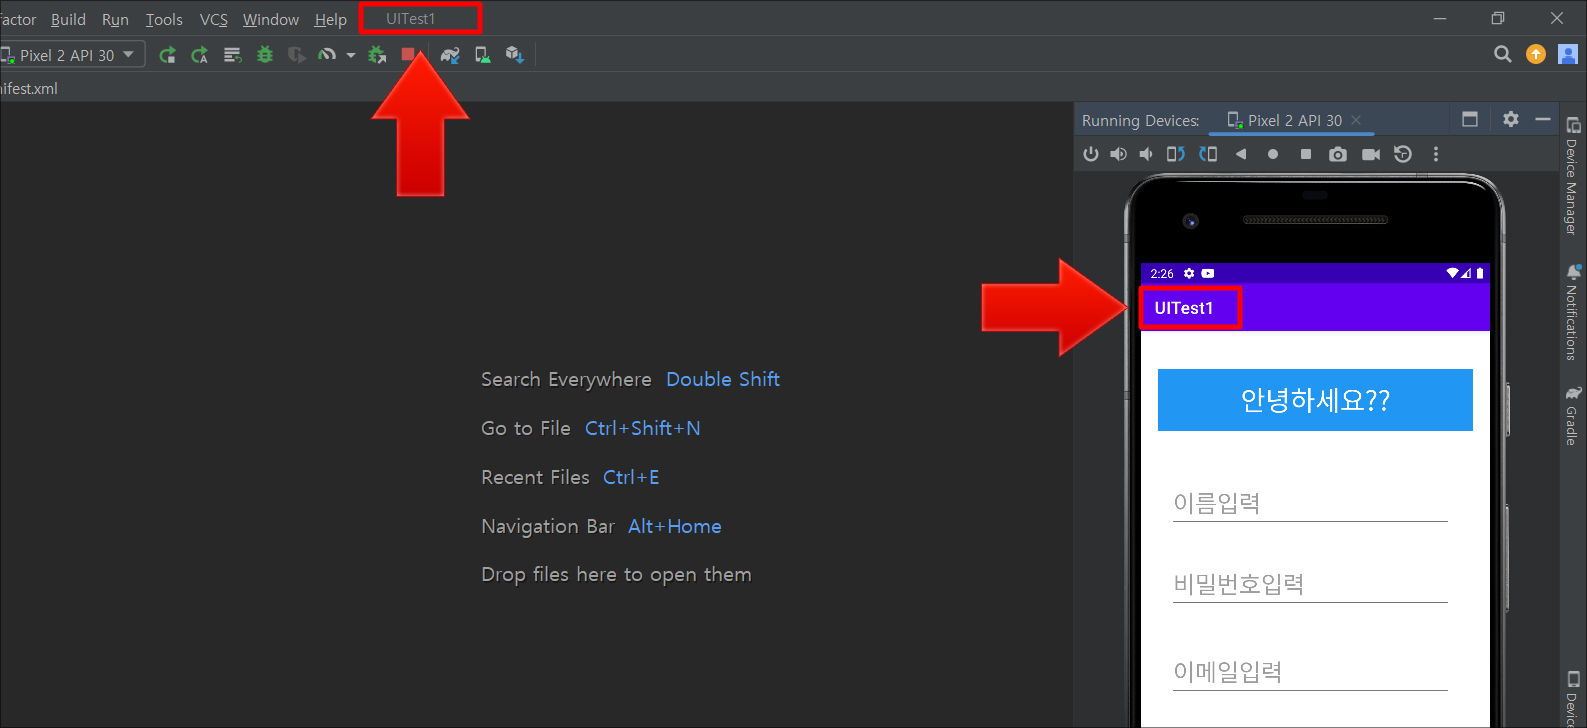This screenshot has width=1587, height=728.
Task: Click the emulator Volume Up icon
Action: point(1118,154)
